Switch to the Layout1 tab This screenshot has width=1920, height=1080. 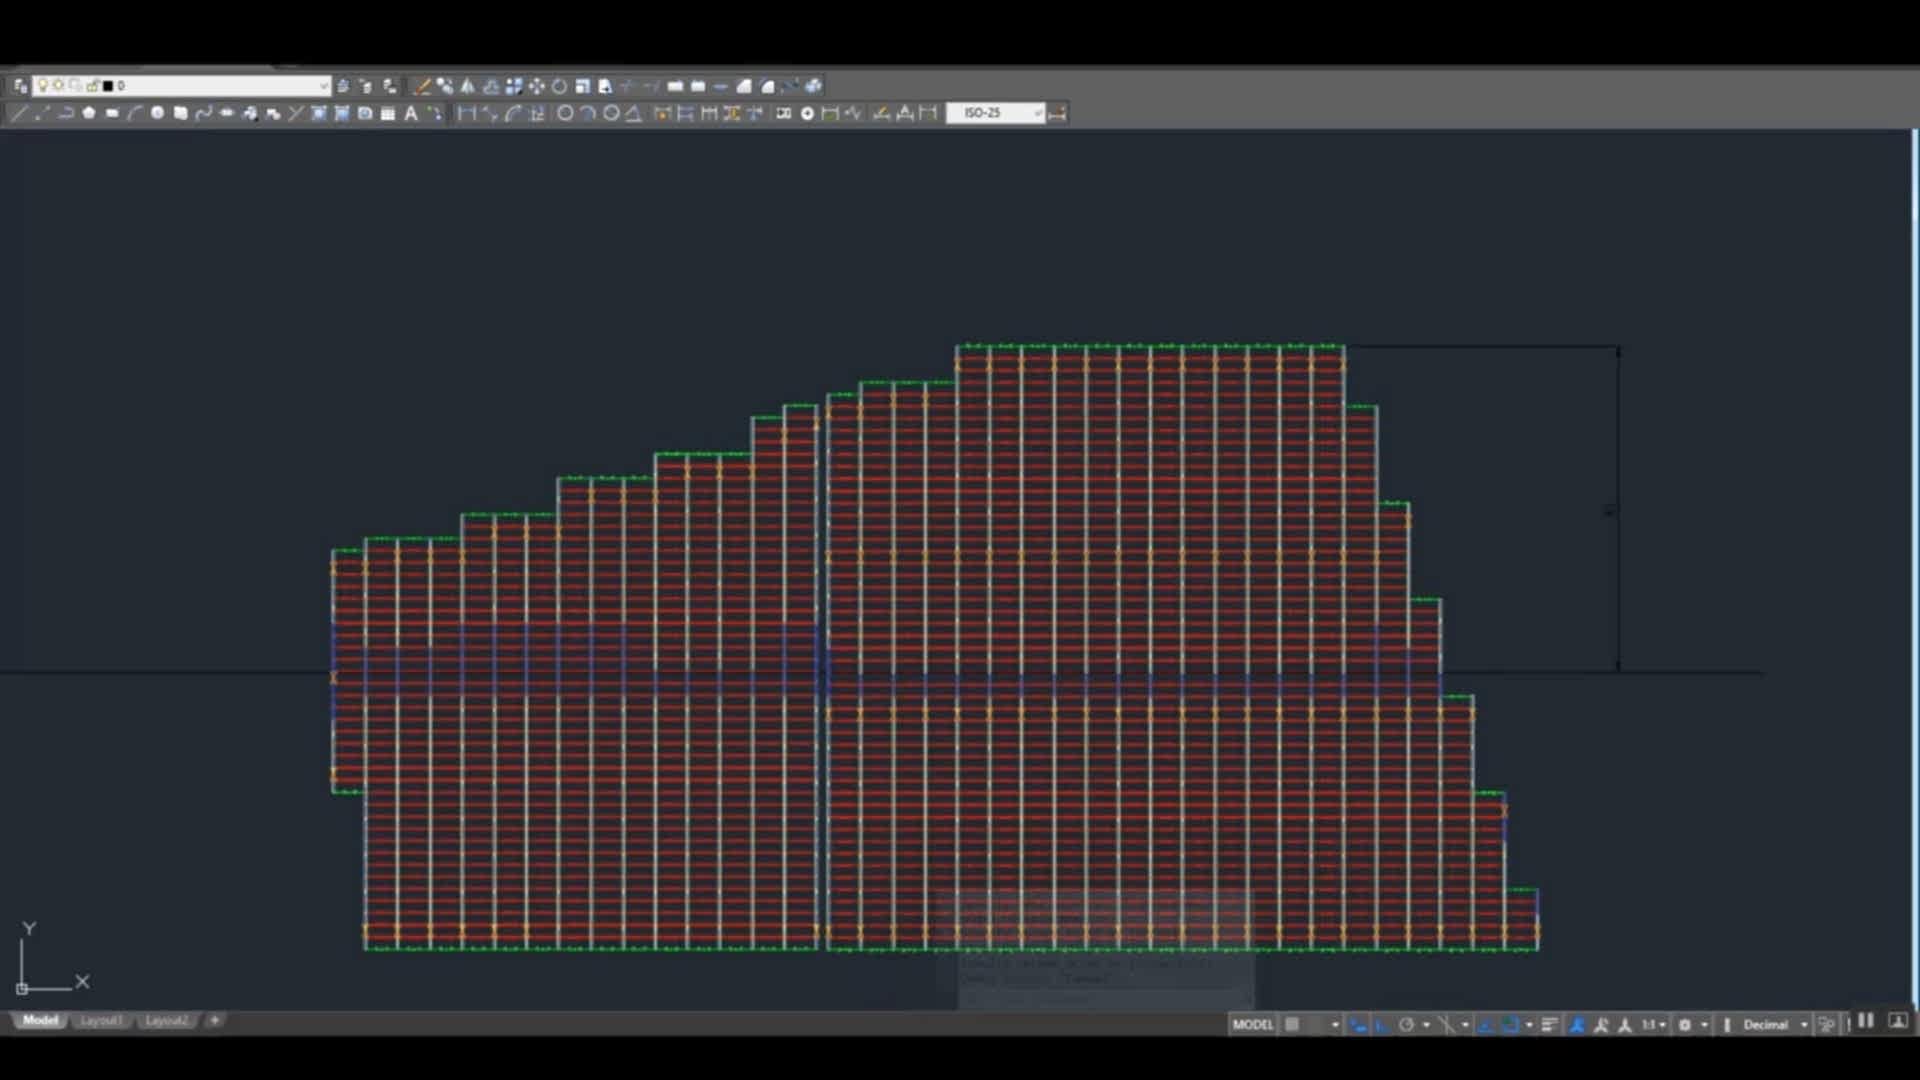tap(101, 1020)
